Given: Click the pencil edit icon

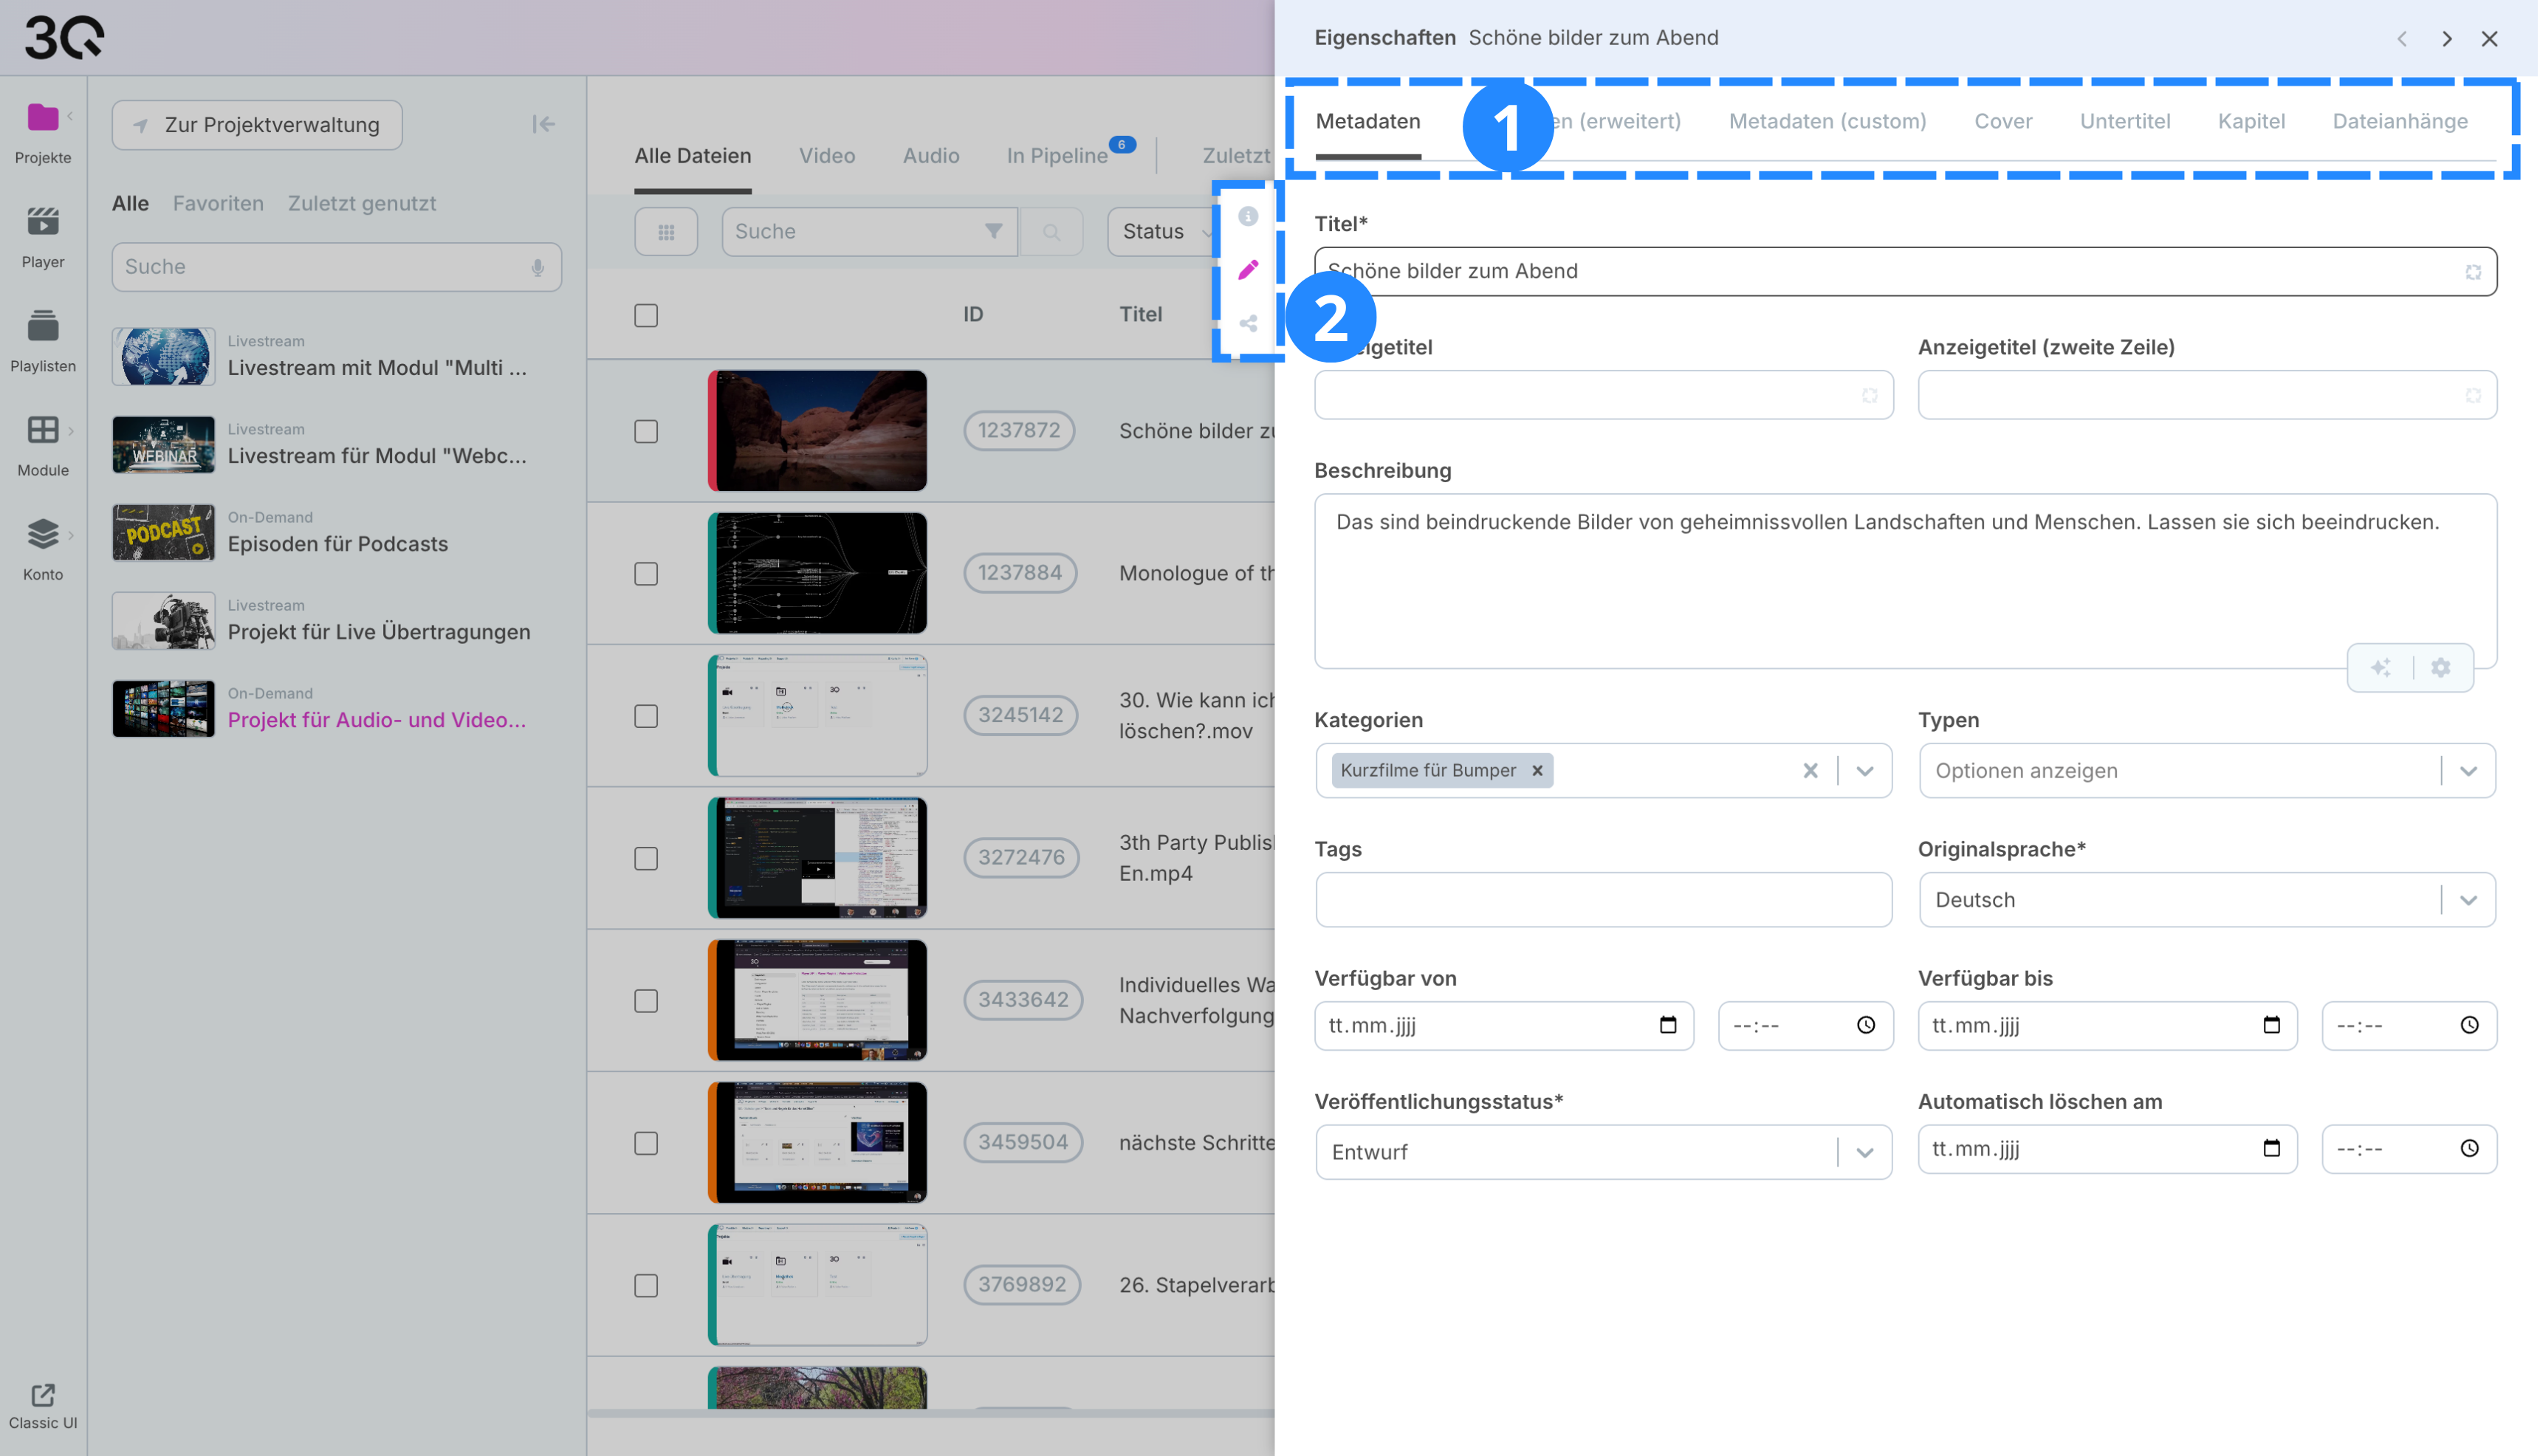Looking at the screenshot, I should pos(1248,270).
